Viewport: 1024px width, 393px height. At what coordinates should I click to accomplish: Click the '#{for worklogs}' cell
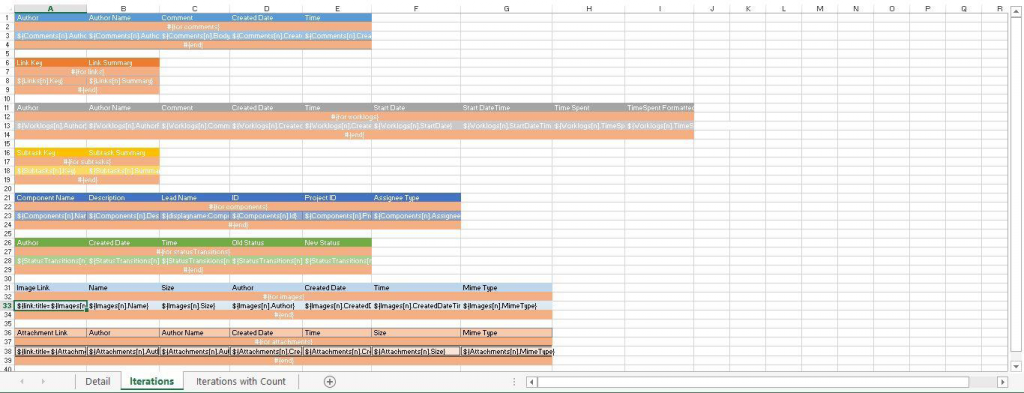(x=354, y=116)
